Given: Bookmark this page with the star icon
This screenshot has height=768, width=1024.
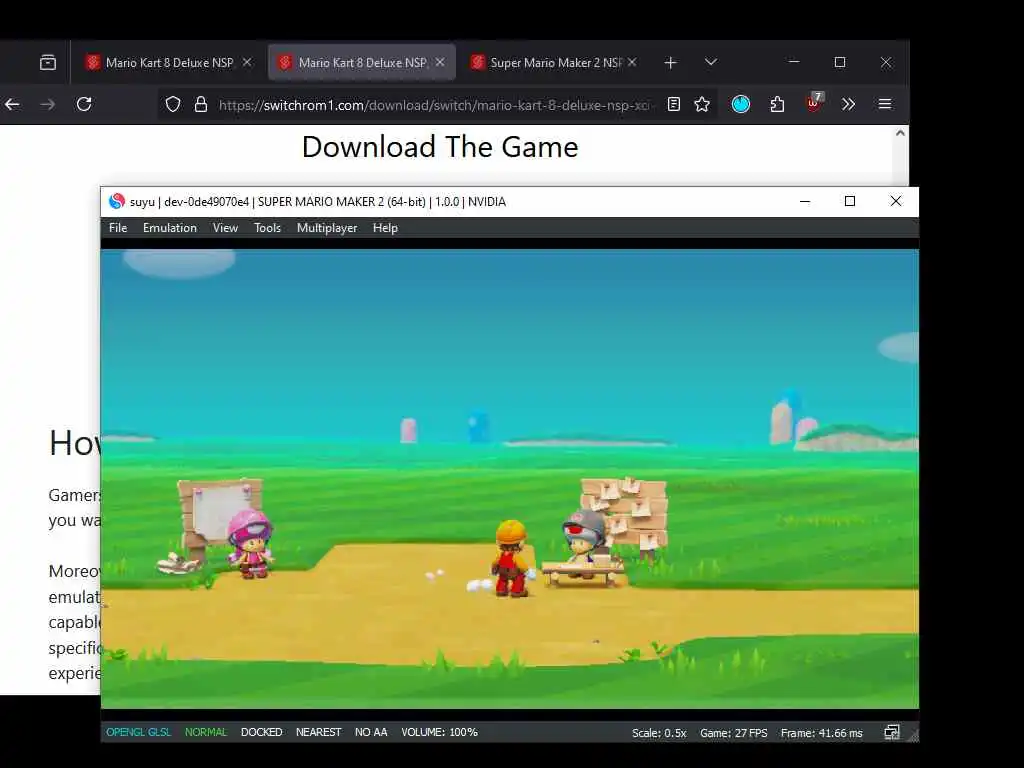Looking at the screenshot, I should point(702,104).
